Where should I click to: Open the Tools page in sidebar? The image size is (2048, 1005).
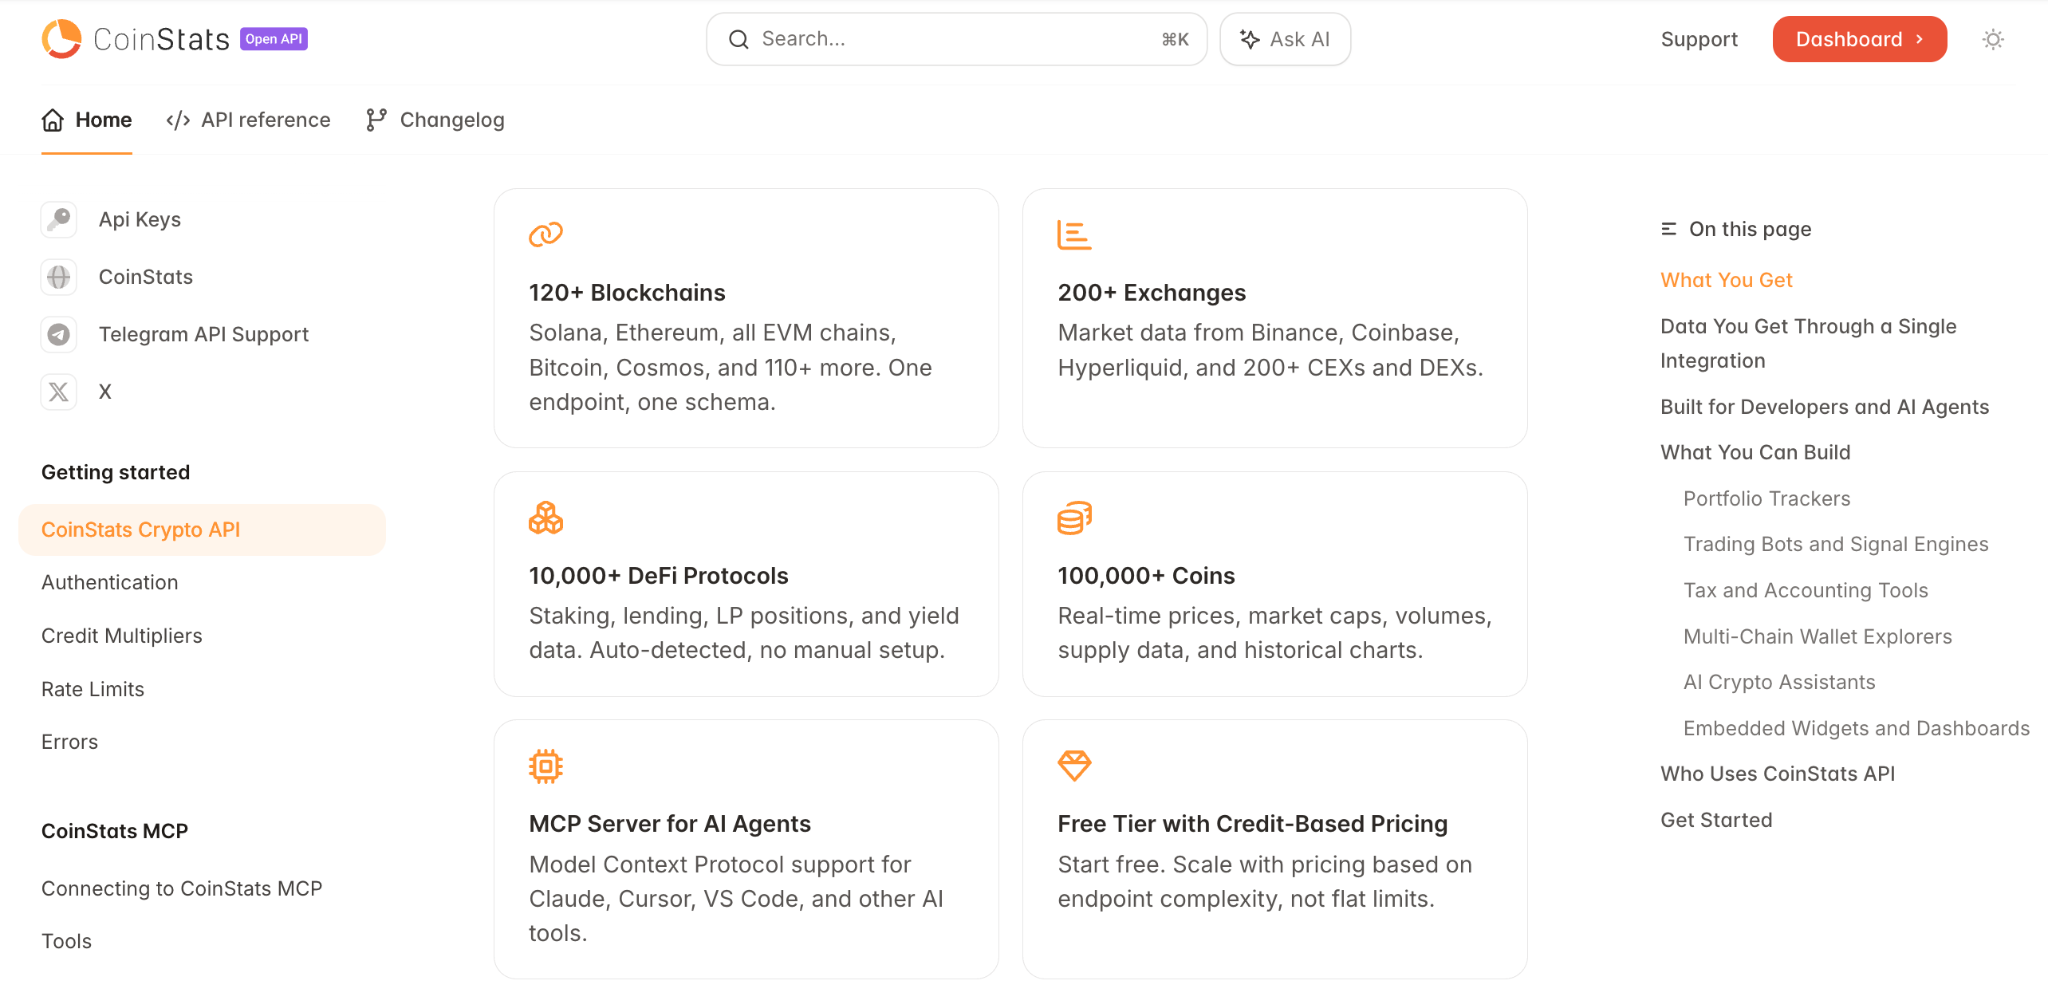66,941
